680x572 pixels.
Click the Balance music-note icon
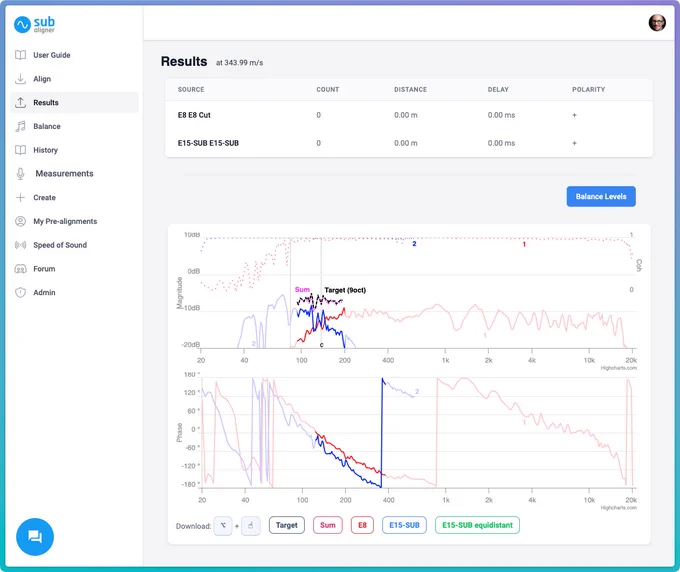click(20, 126)
